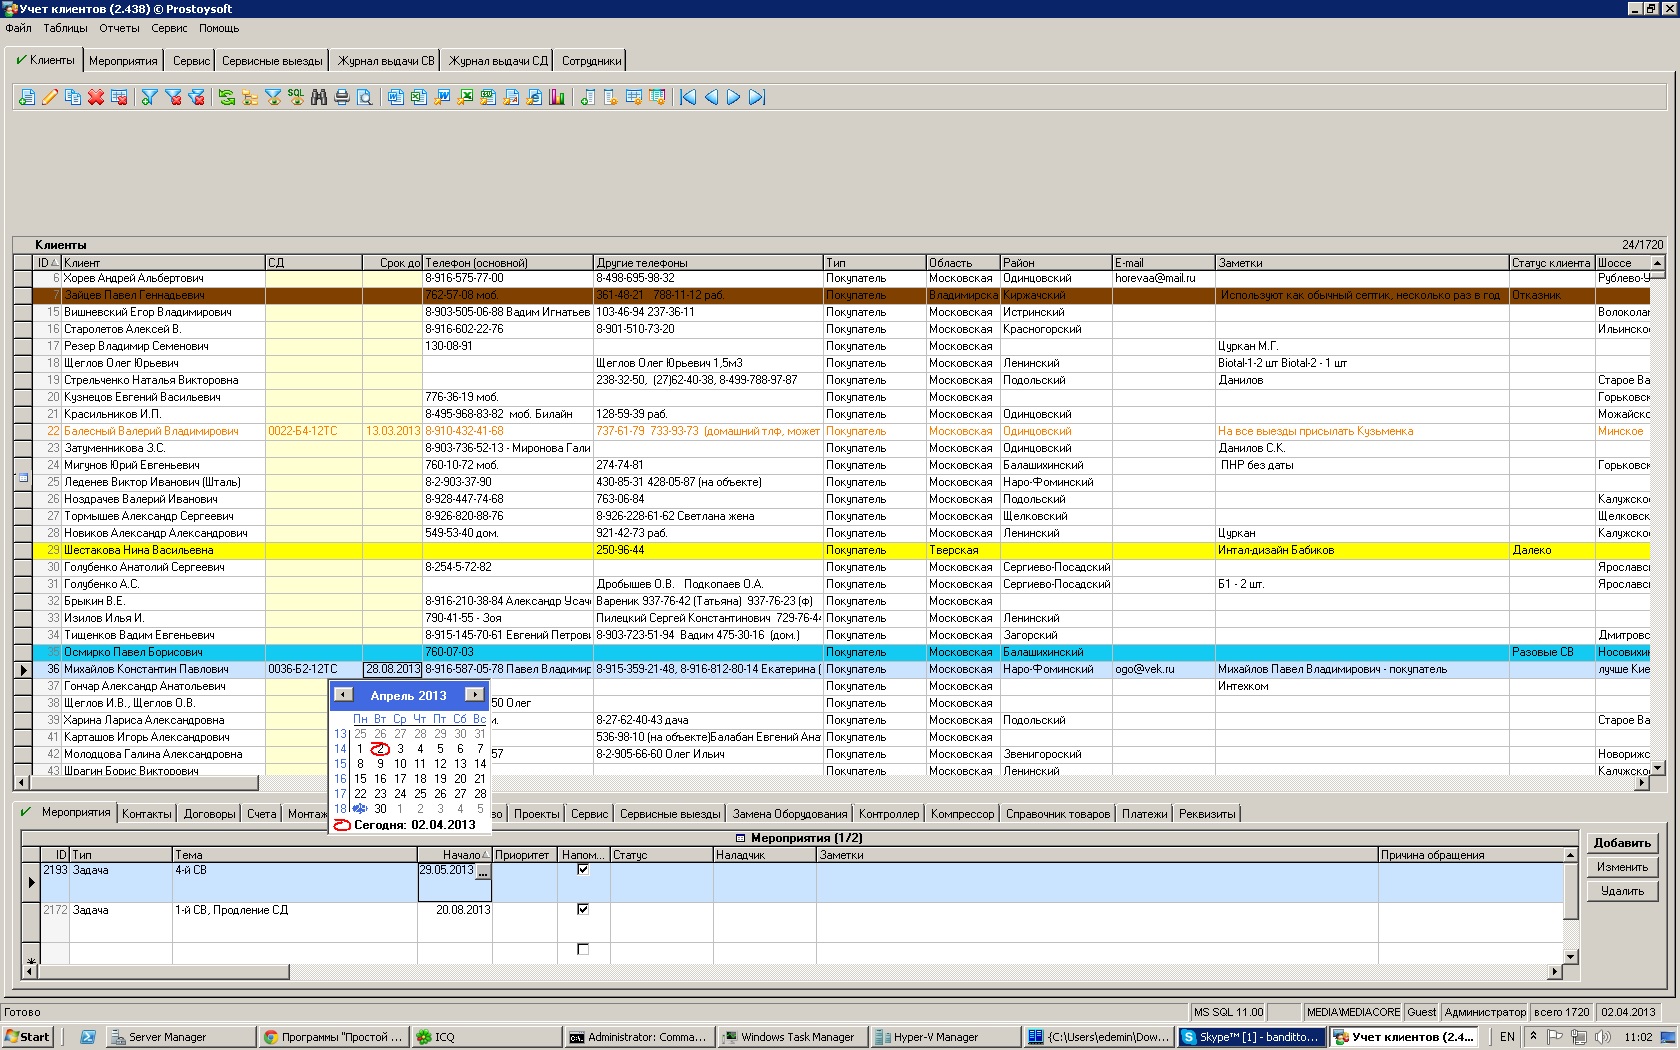The height and width of the screenshot is (1050, 1680).
Task: Export to CSV toolbar icon
Action: tap(488, 97)
